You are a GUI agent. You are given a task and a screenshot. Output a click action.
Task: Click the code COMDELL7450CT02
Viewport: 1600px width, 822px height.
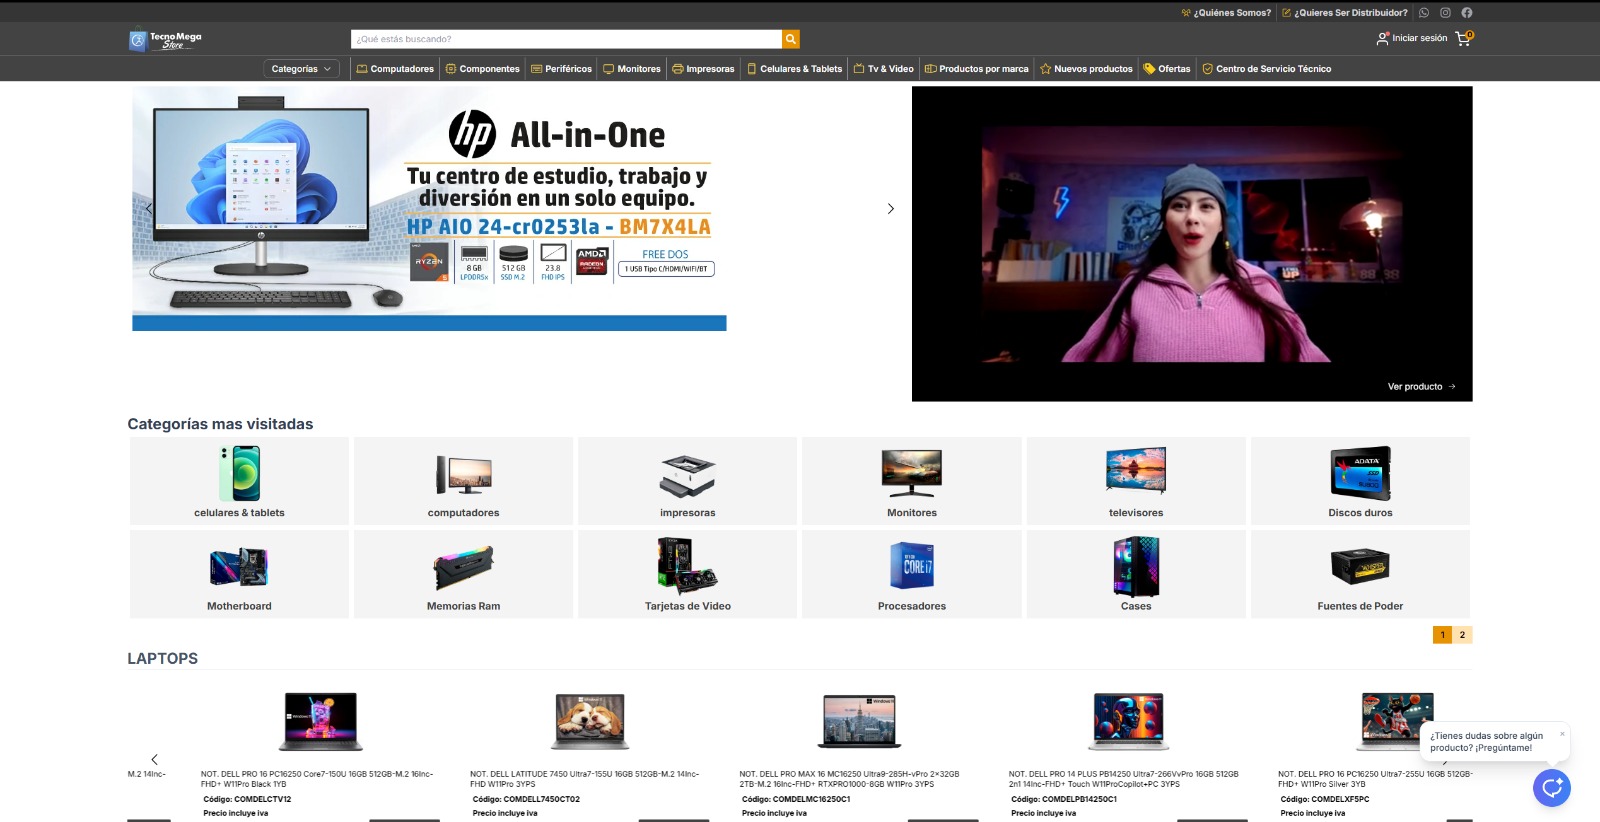click(526, 799)
